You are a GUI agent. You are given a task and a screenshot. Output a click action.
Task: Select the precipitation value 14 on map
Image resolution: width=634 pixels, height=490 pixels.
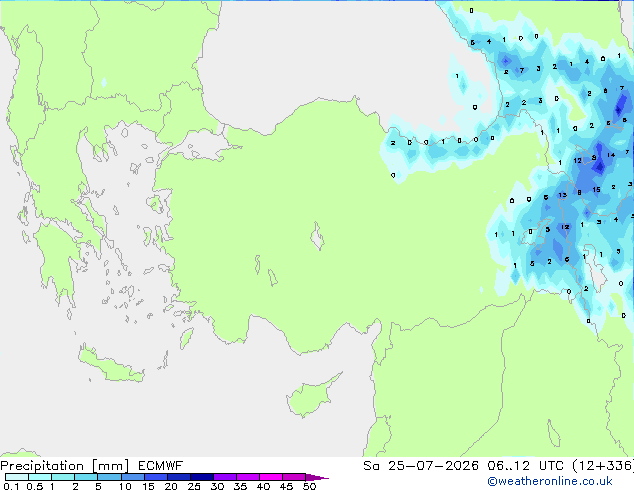click(611, 155)
